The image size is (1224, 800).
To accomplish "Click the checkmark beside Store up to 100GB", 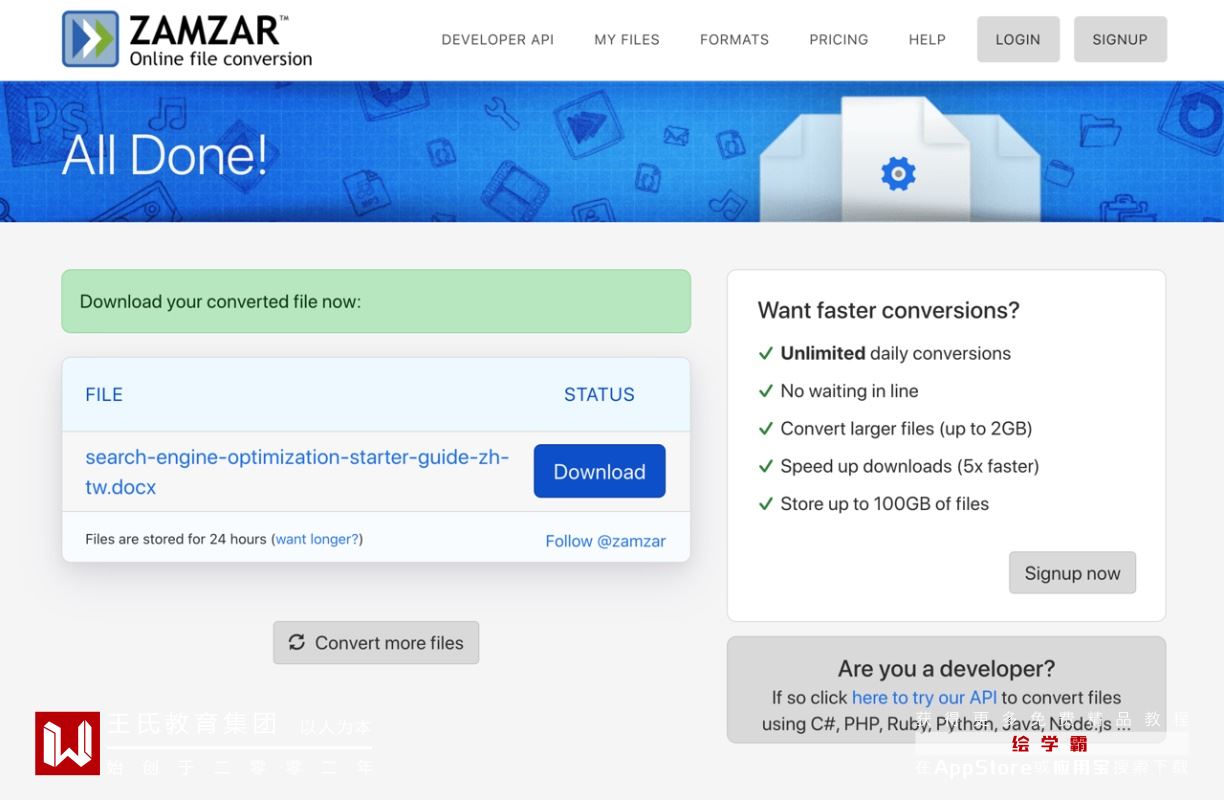I will pyautogui.click(x=766, y=504).
